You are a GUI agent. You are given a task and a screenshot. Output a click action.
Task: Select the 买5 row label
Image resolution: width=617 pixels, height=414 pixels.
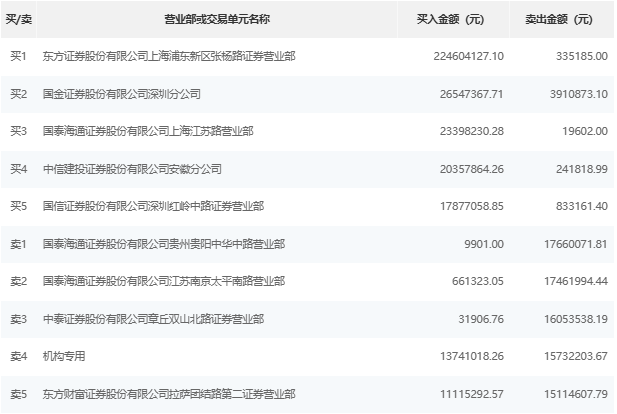[18, 206]
